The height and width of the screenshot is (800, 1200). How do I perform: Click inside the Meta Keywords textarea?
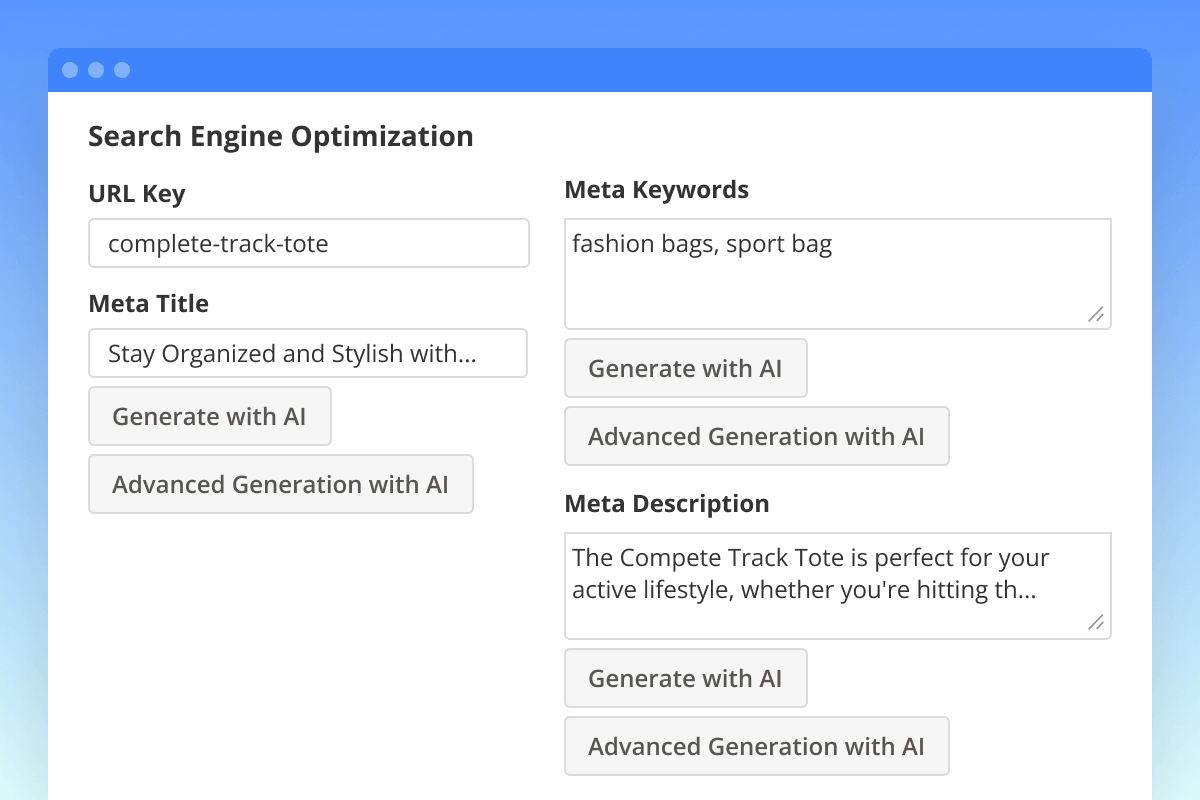click(837, 274)
